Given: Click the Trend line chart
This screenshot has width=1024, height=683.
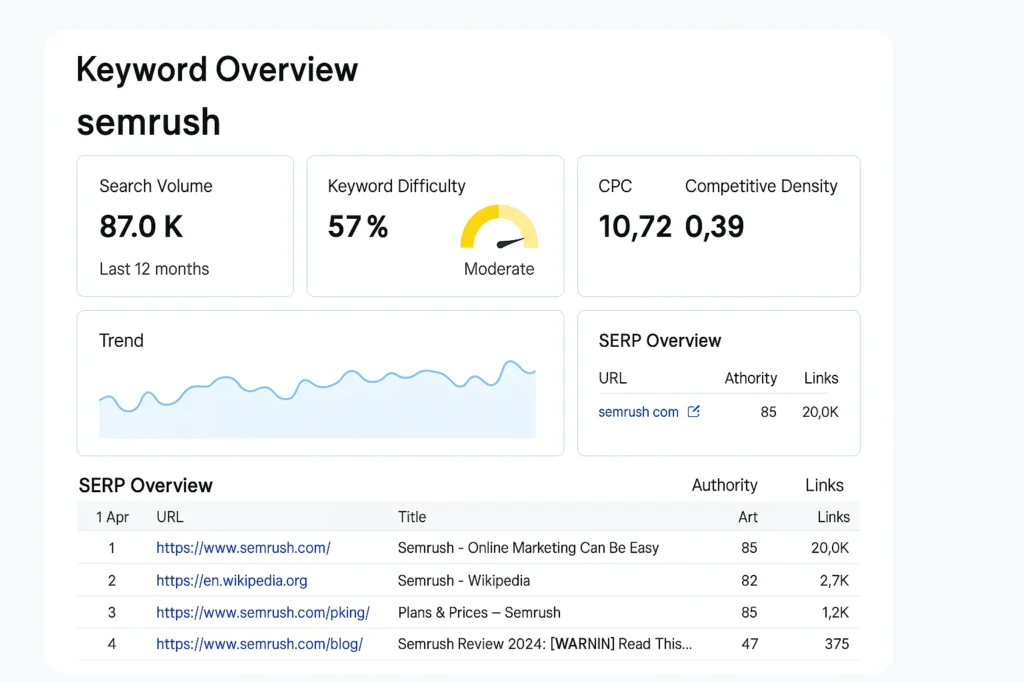Looking at the screenshot, I should pos(317,398).
